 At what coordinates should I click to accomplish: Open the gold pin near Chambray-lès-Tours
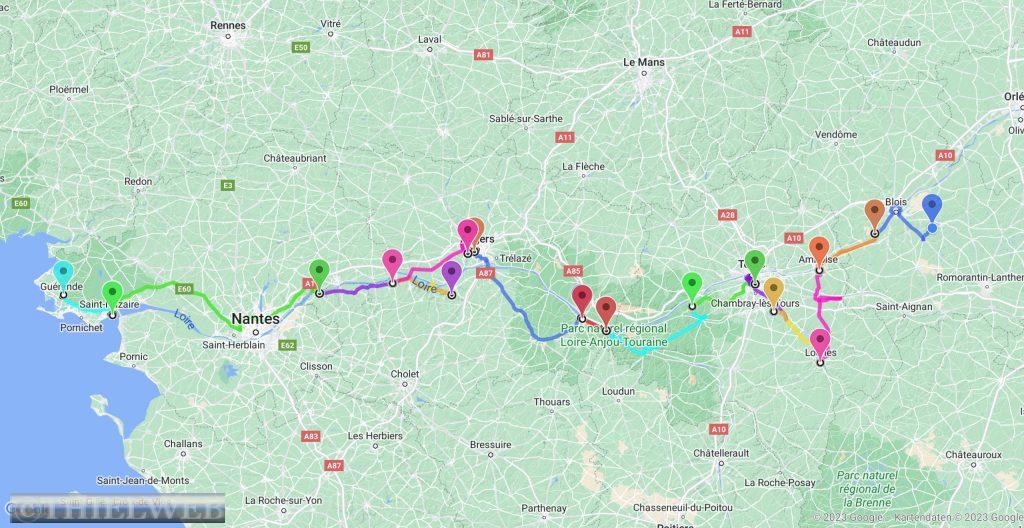tap(773, 291)
